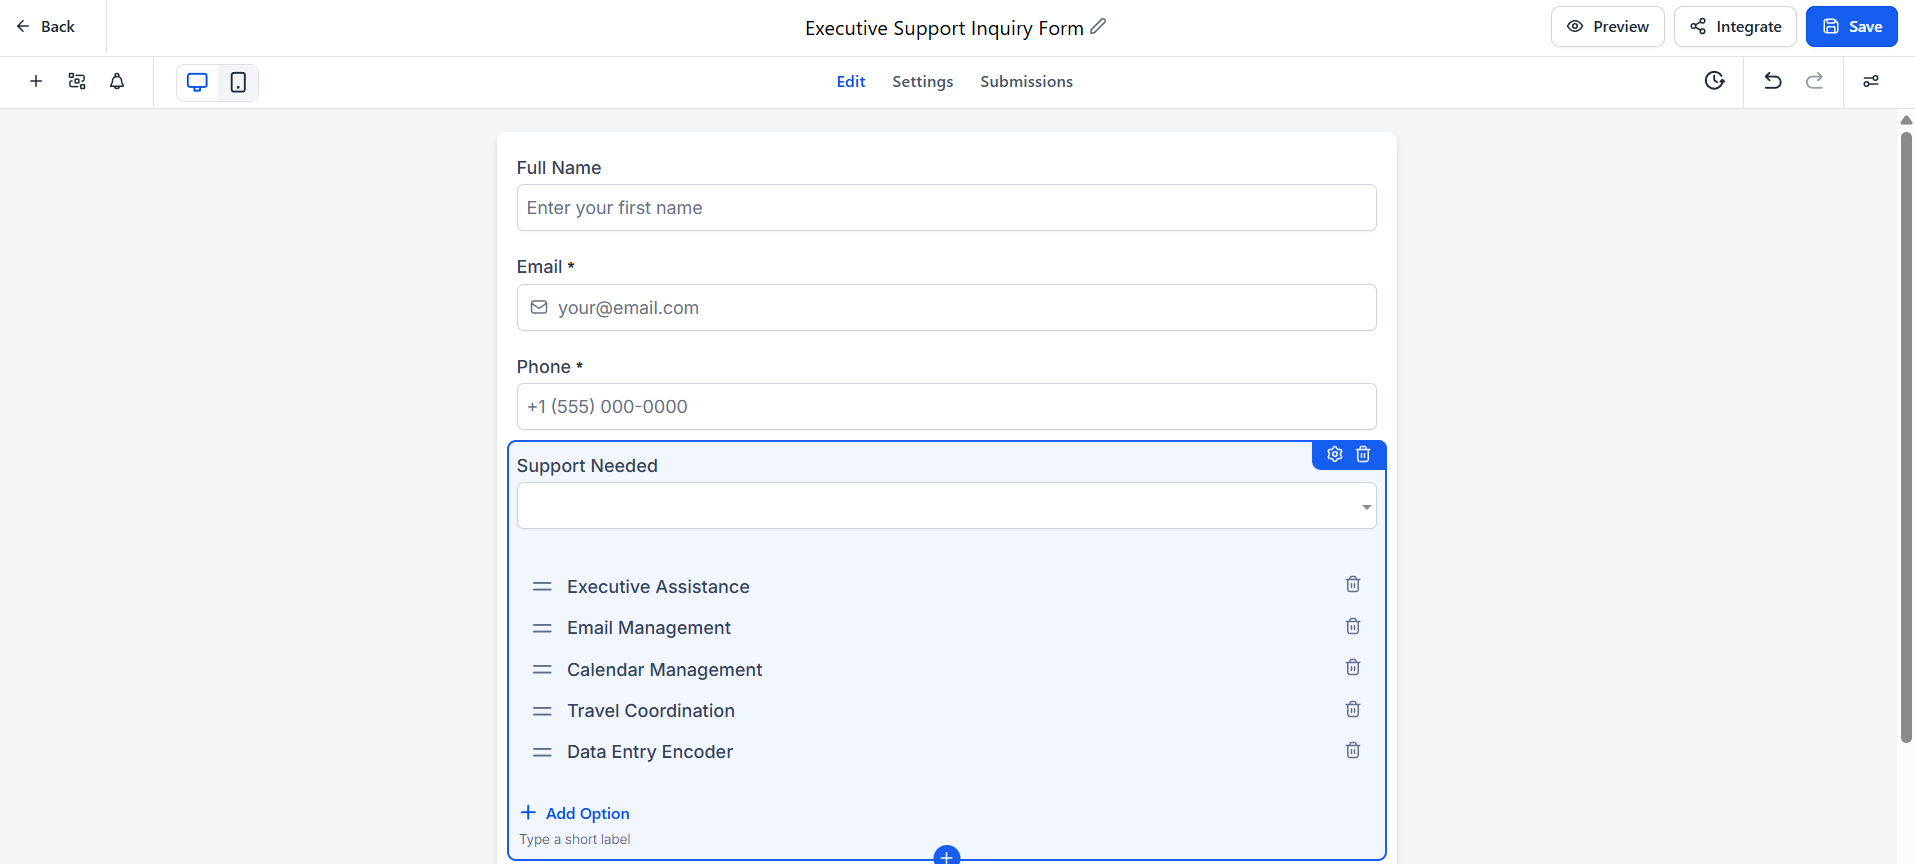Switch to the Settings tab

[x=923, y=82]
